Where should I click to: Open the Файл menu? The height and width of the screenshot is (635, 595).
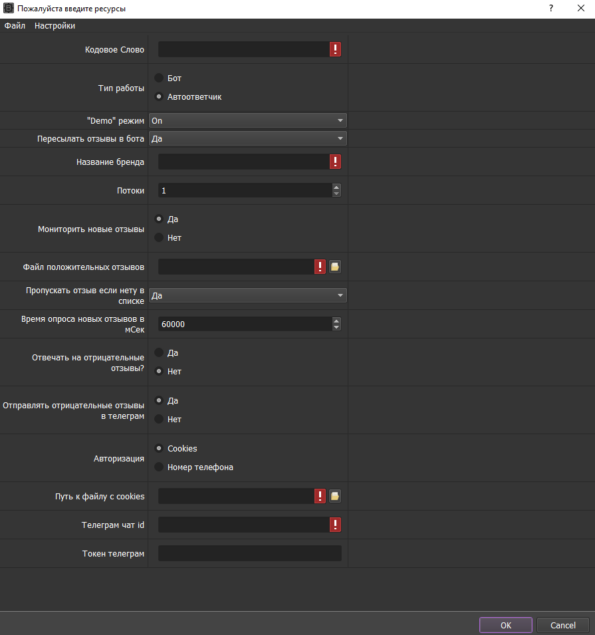(15, 26)
